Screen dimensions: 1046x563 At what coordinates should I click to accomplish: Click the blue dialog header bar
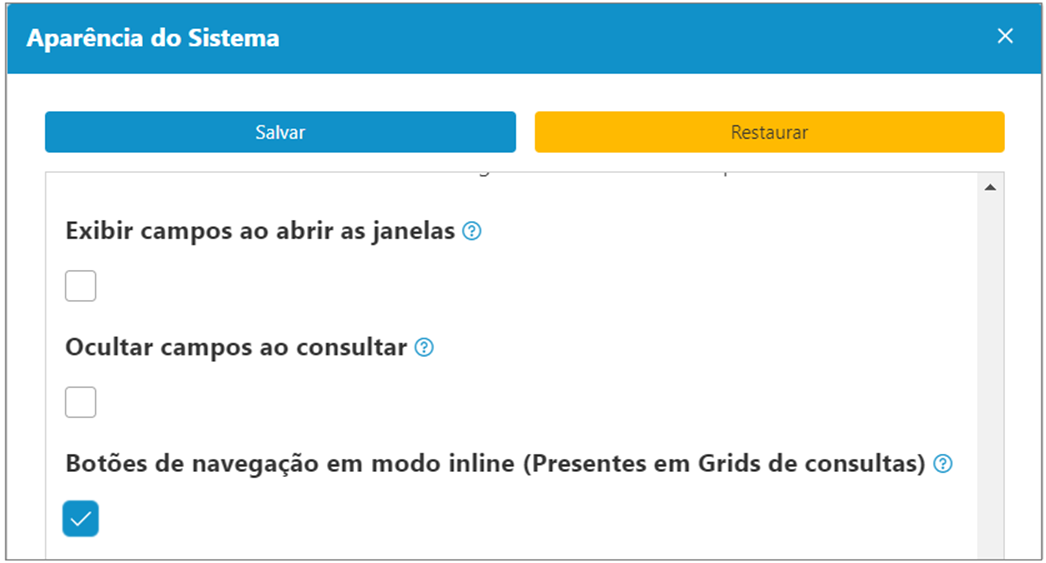pos(524,38)
